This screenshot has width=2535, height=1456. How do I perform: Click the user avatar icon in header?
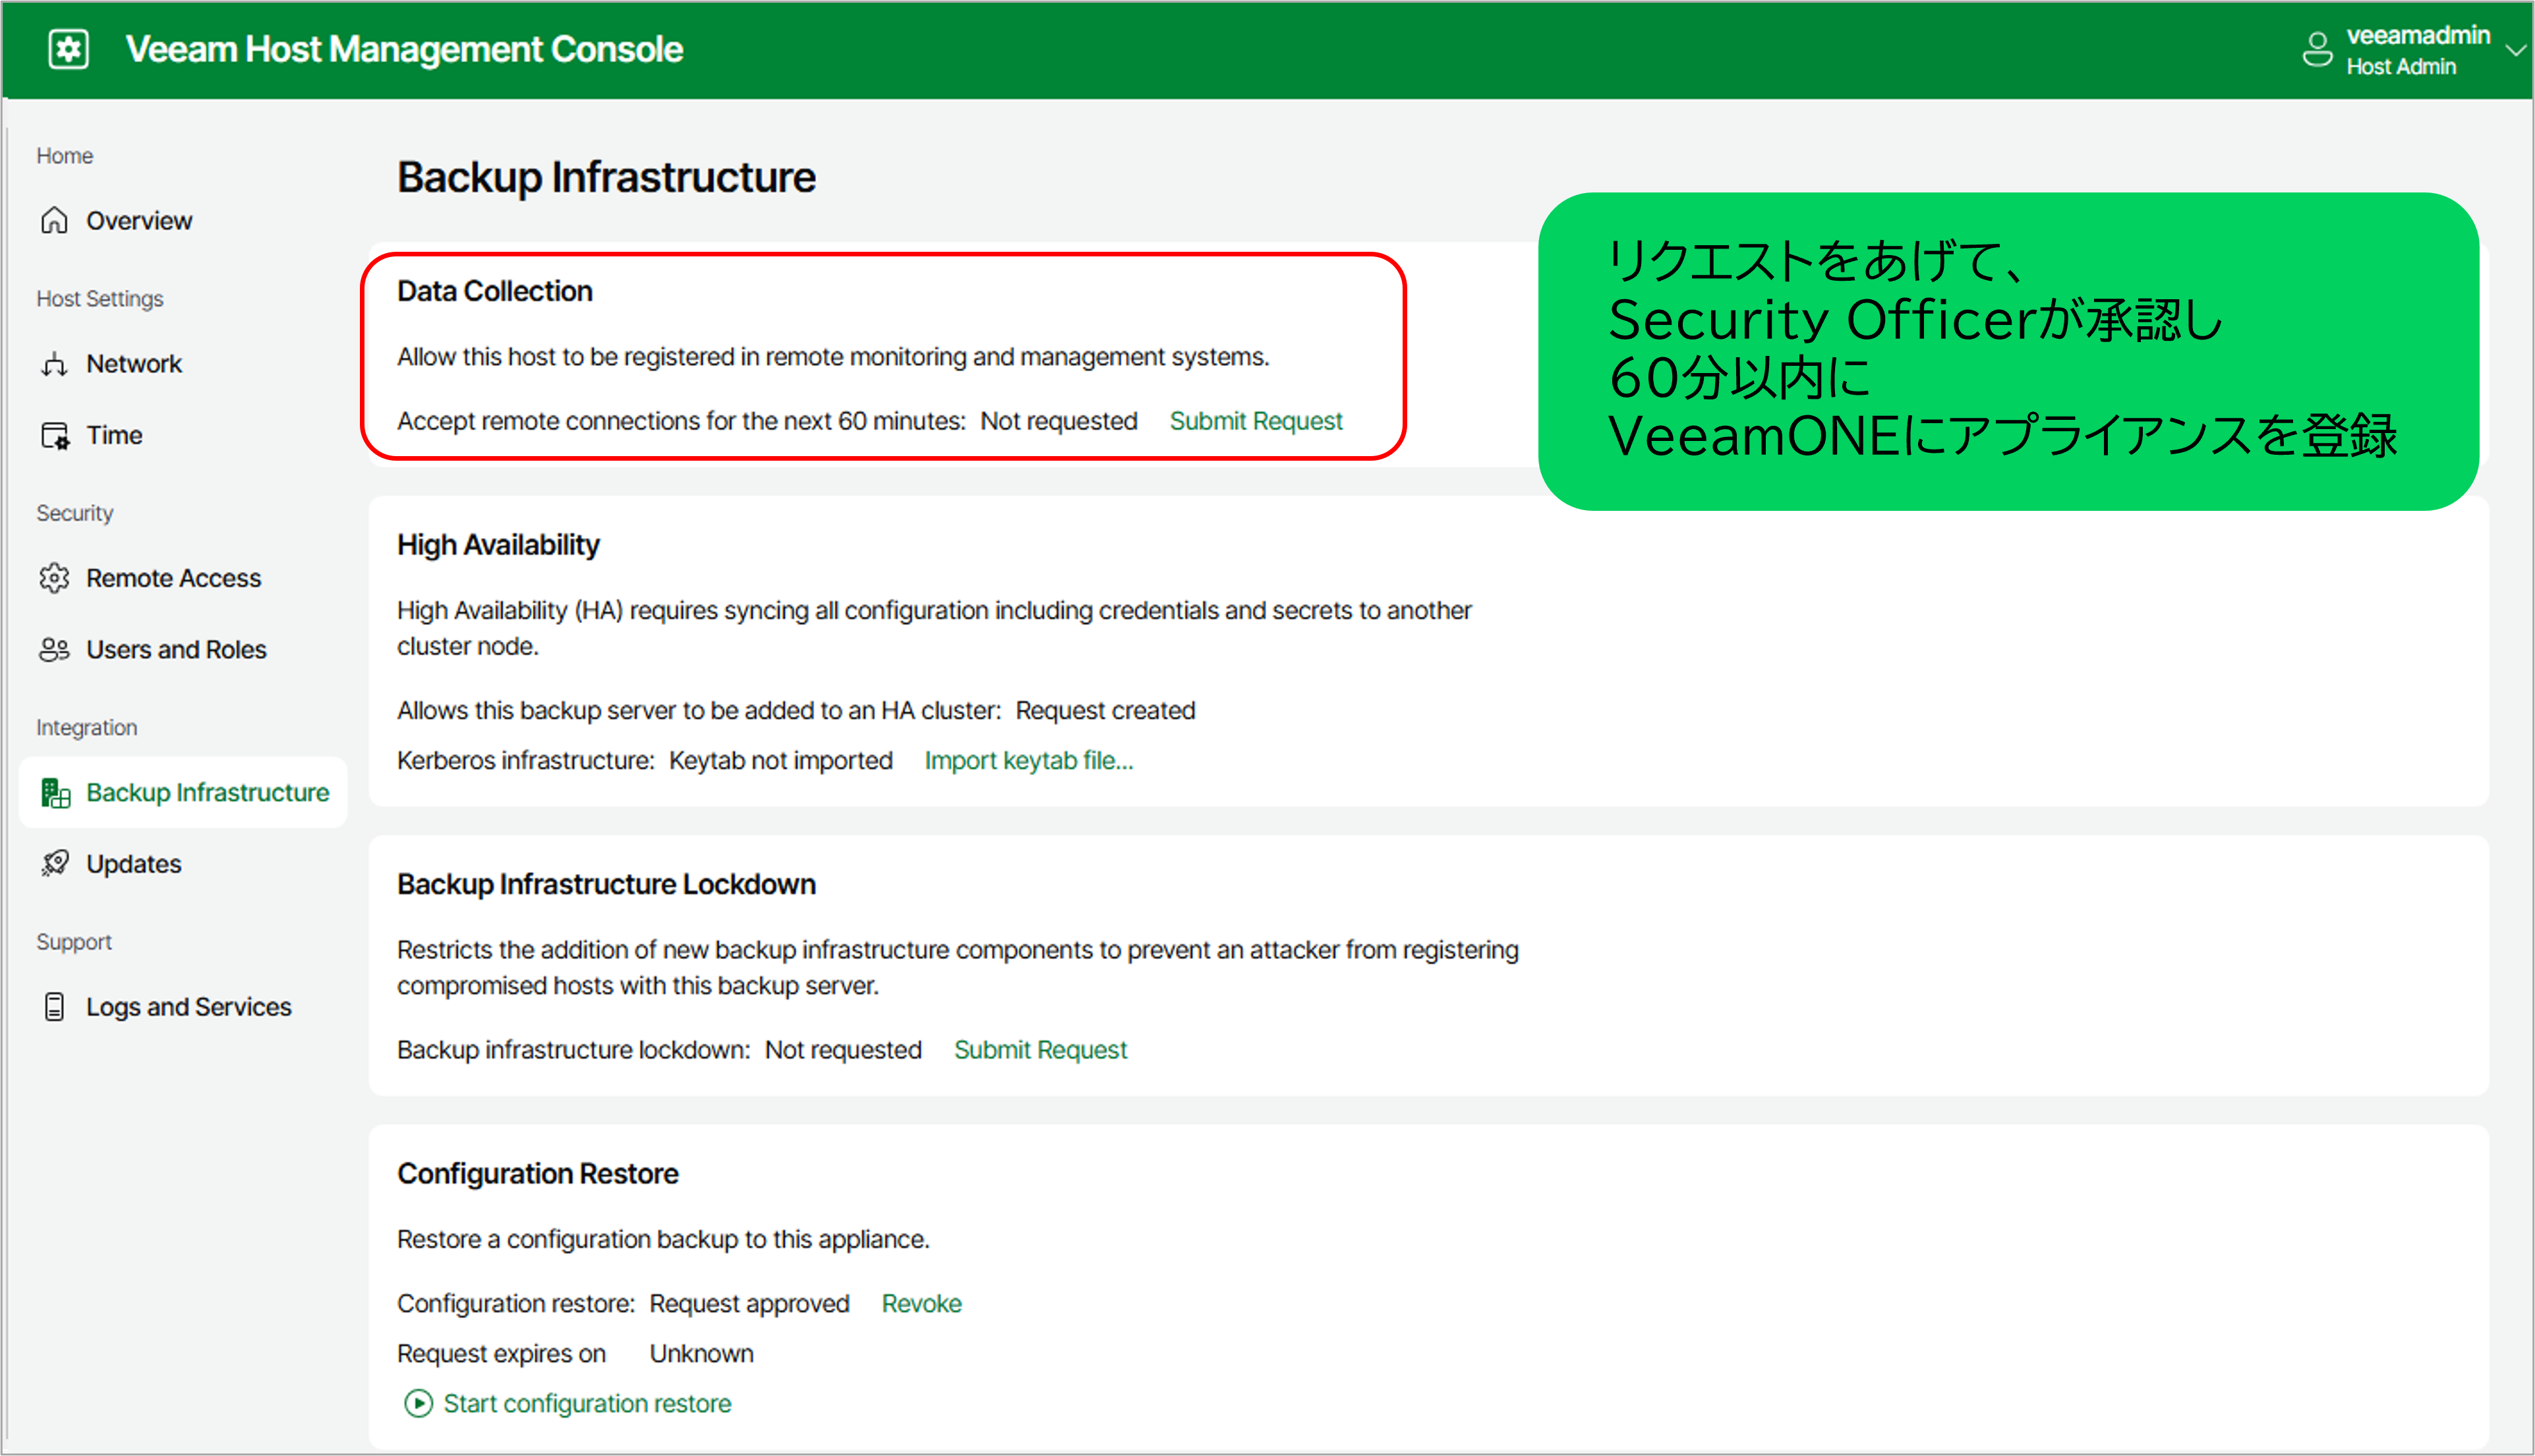2316,49
